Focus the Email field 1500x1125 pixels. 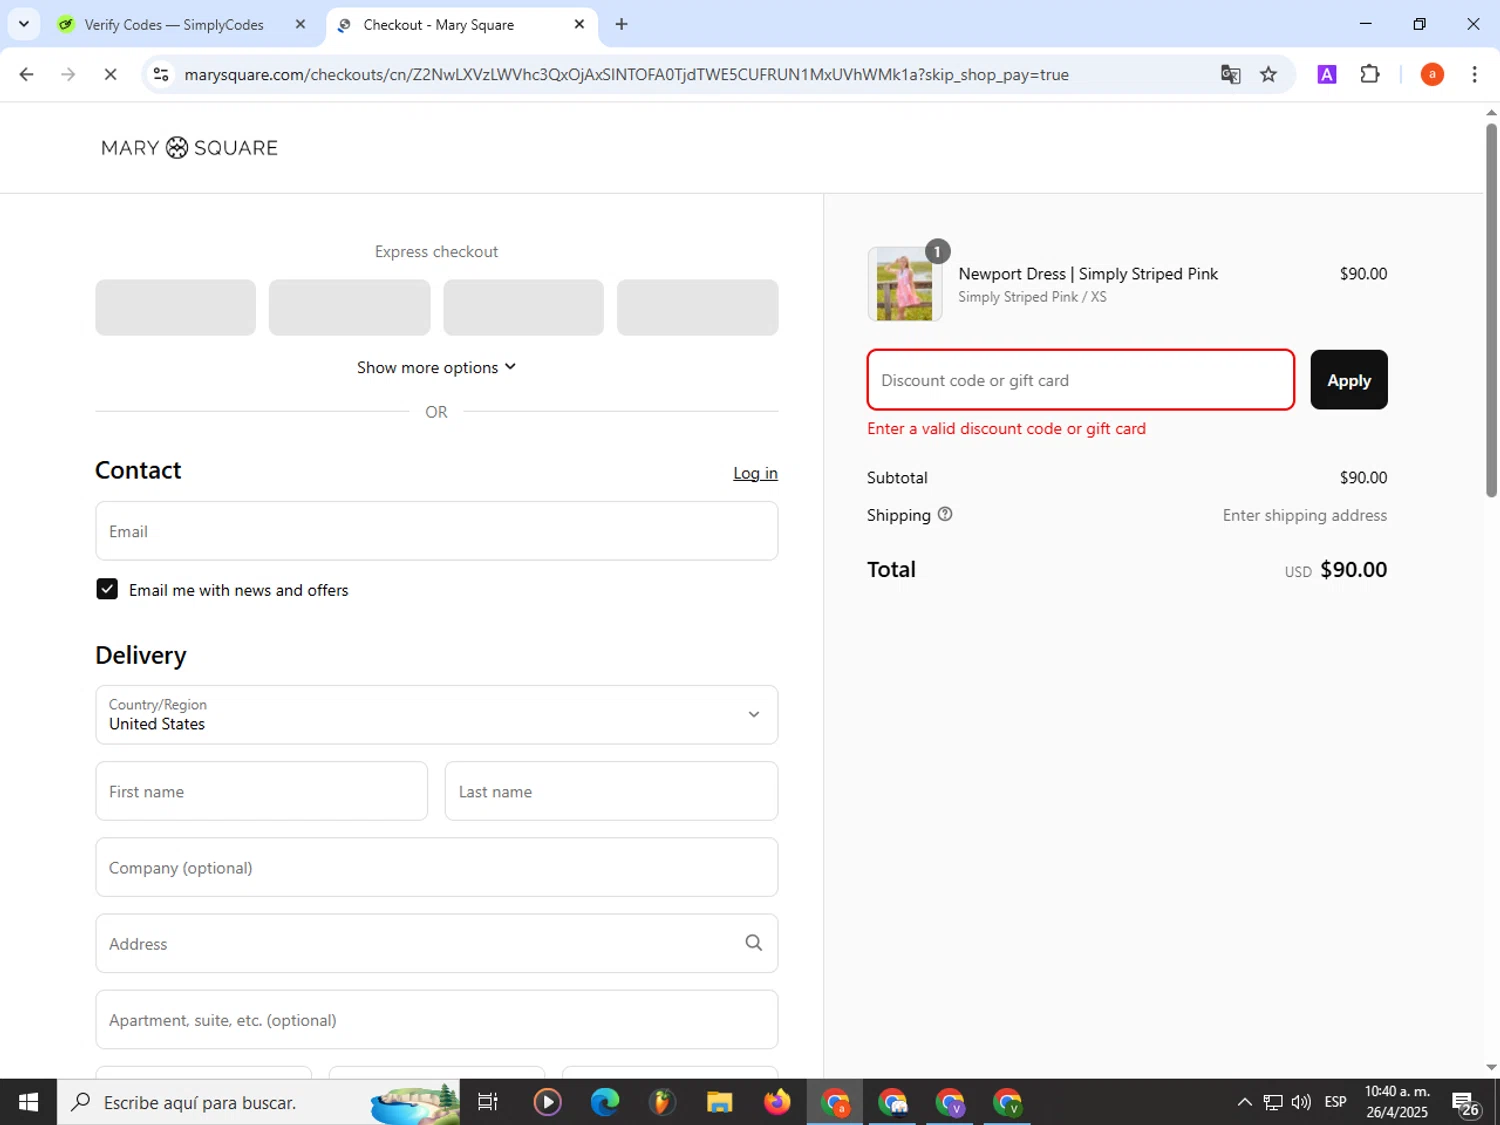click(x=436, y=531)
